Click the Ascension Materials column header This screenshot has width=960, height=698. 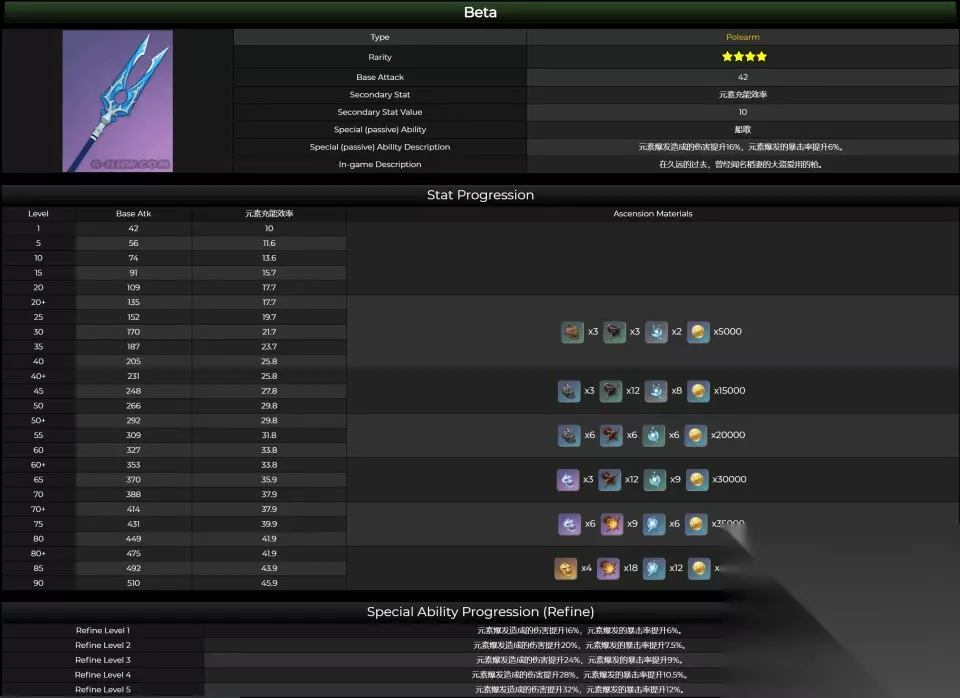click(x=653, y=214)
